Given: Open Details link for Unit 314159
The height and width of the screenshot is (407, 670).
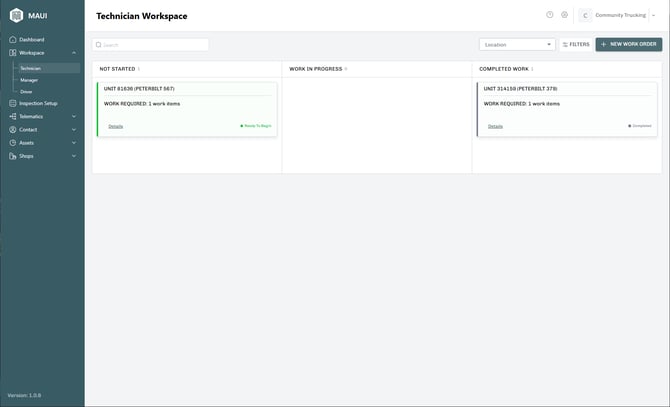Looking at the screenshot, I should pos(495,126).
